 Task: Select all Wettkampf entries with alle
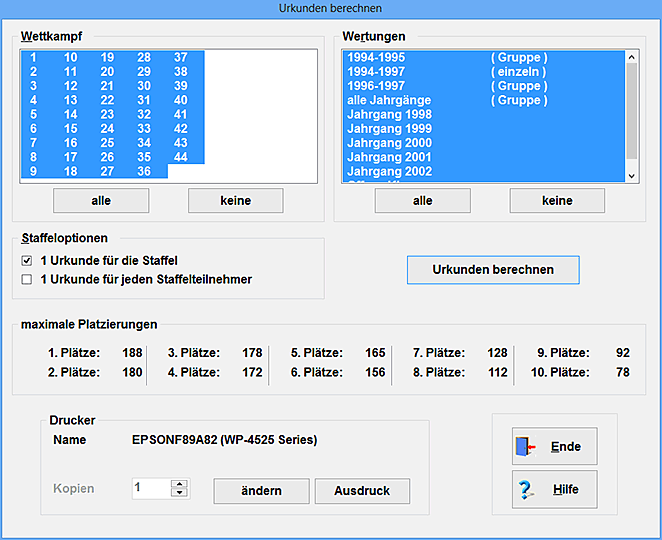click(x=101, y=201)
